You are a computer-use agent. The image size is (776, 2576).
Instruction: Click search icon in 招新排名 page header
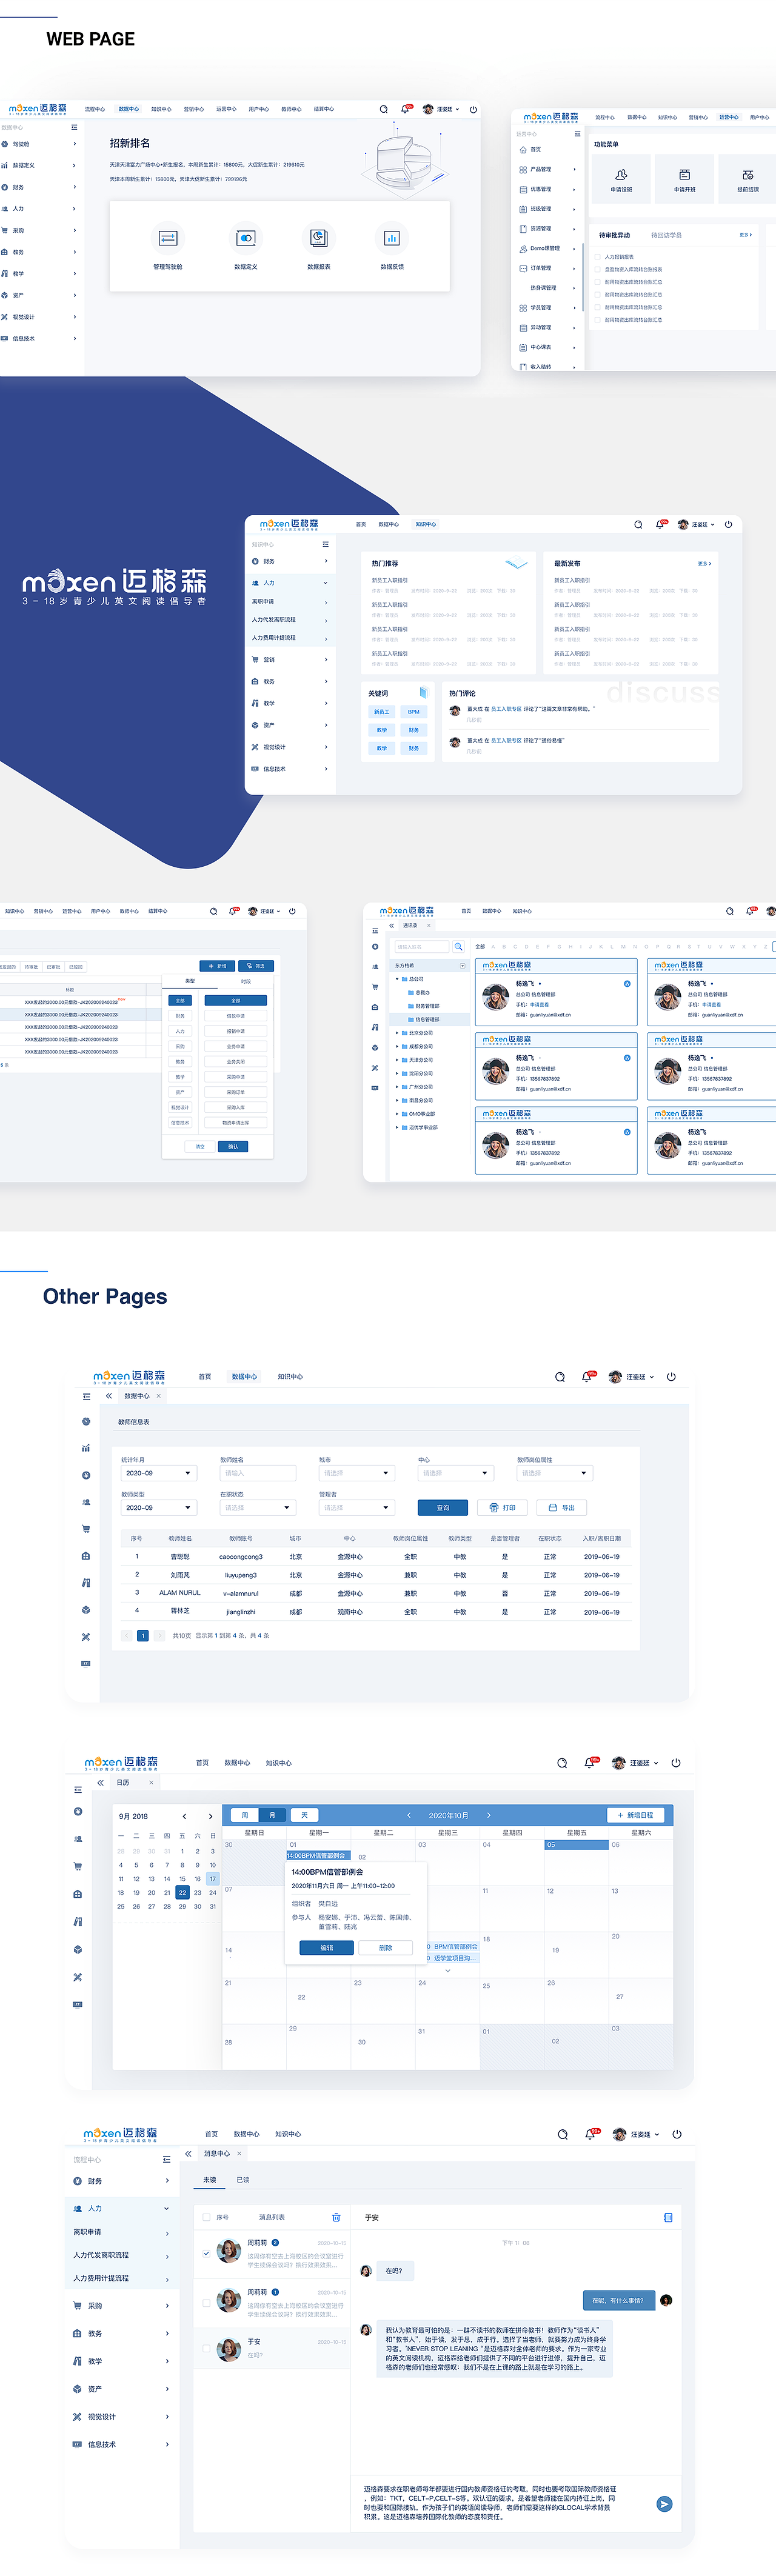pyautogui.click(x=384, y=109)
